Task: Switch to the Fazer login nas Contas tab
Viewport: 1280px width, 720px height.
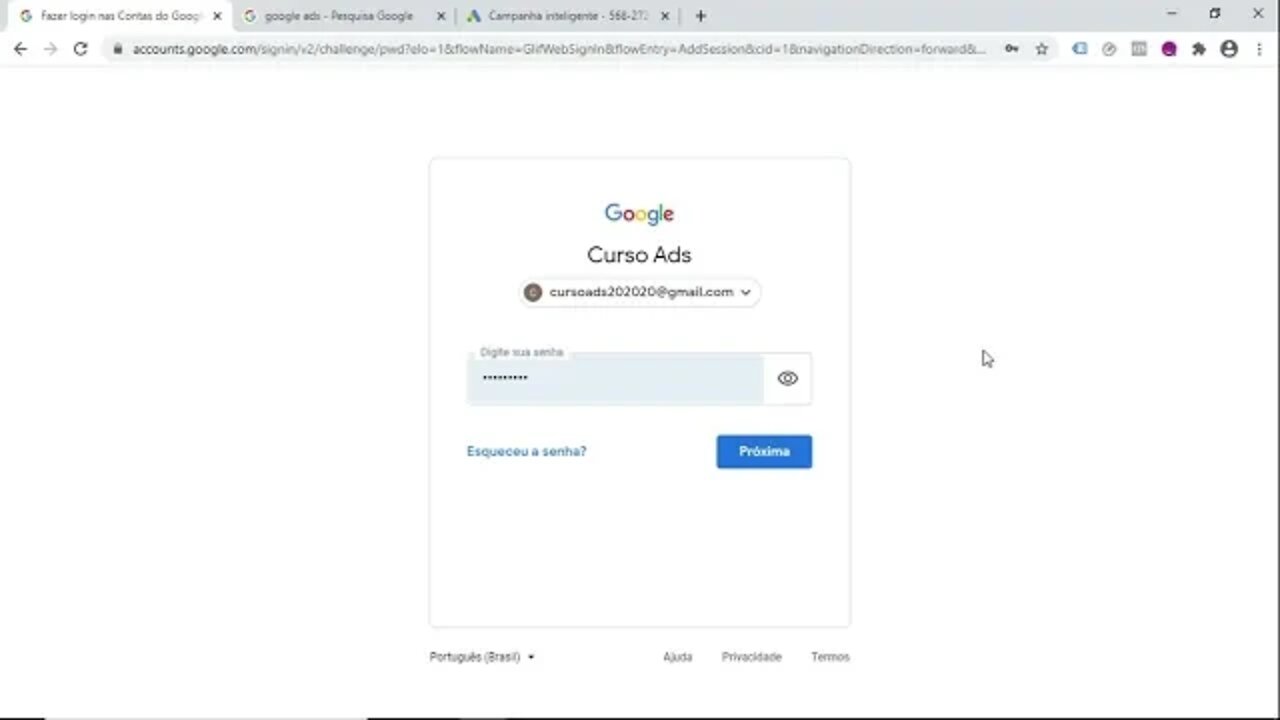Action: point(119,16)
